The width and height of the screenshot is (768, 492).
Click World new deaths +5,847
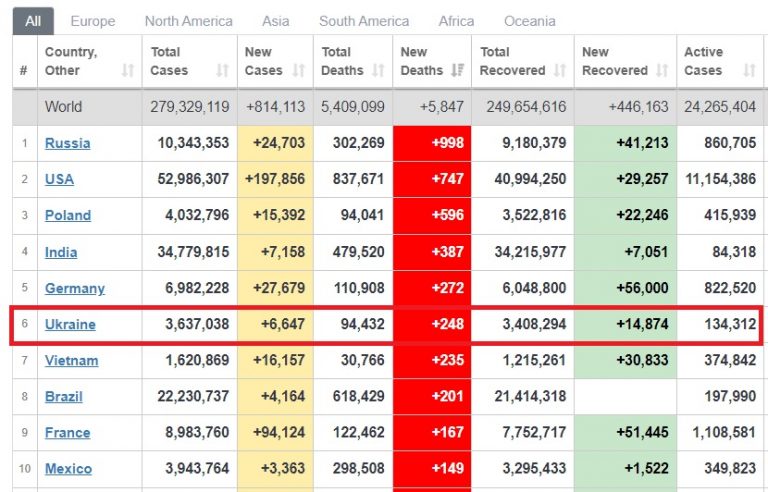click(x=441, y=107)
